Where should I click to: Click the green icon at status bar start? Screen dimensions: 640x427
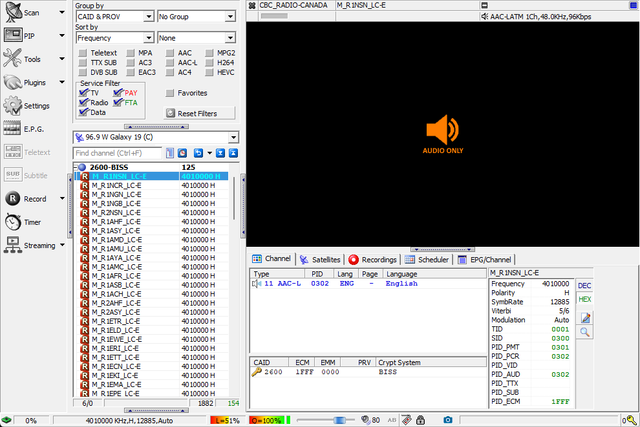point(6,420)
